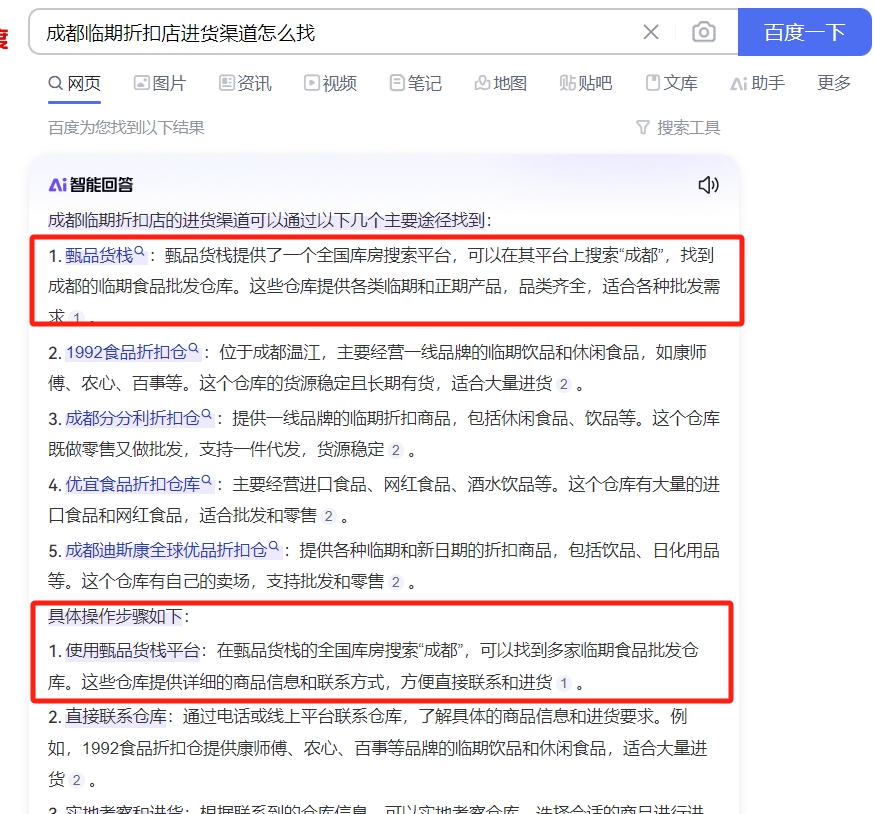Screen dimensions: 874x814
Task: Click citation 2 after 适合大量进货 in item 2
Action: tap(564, 384)
